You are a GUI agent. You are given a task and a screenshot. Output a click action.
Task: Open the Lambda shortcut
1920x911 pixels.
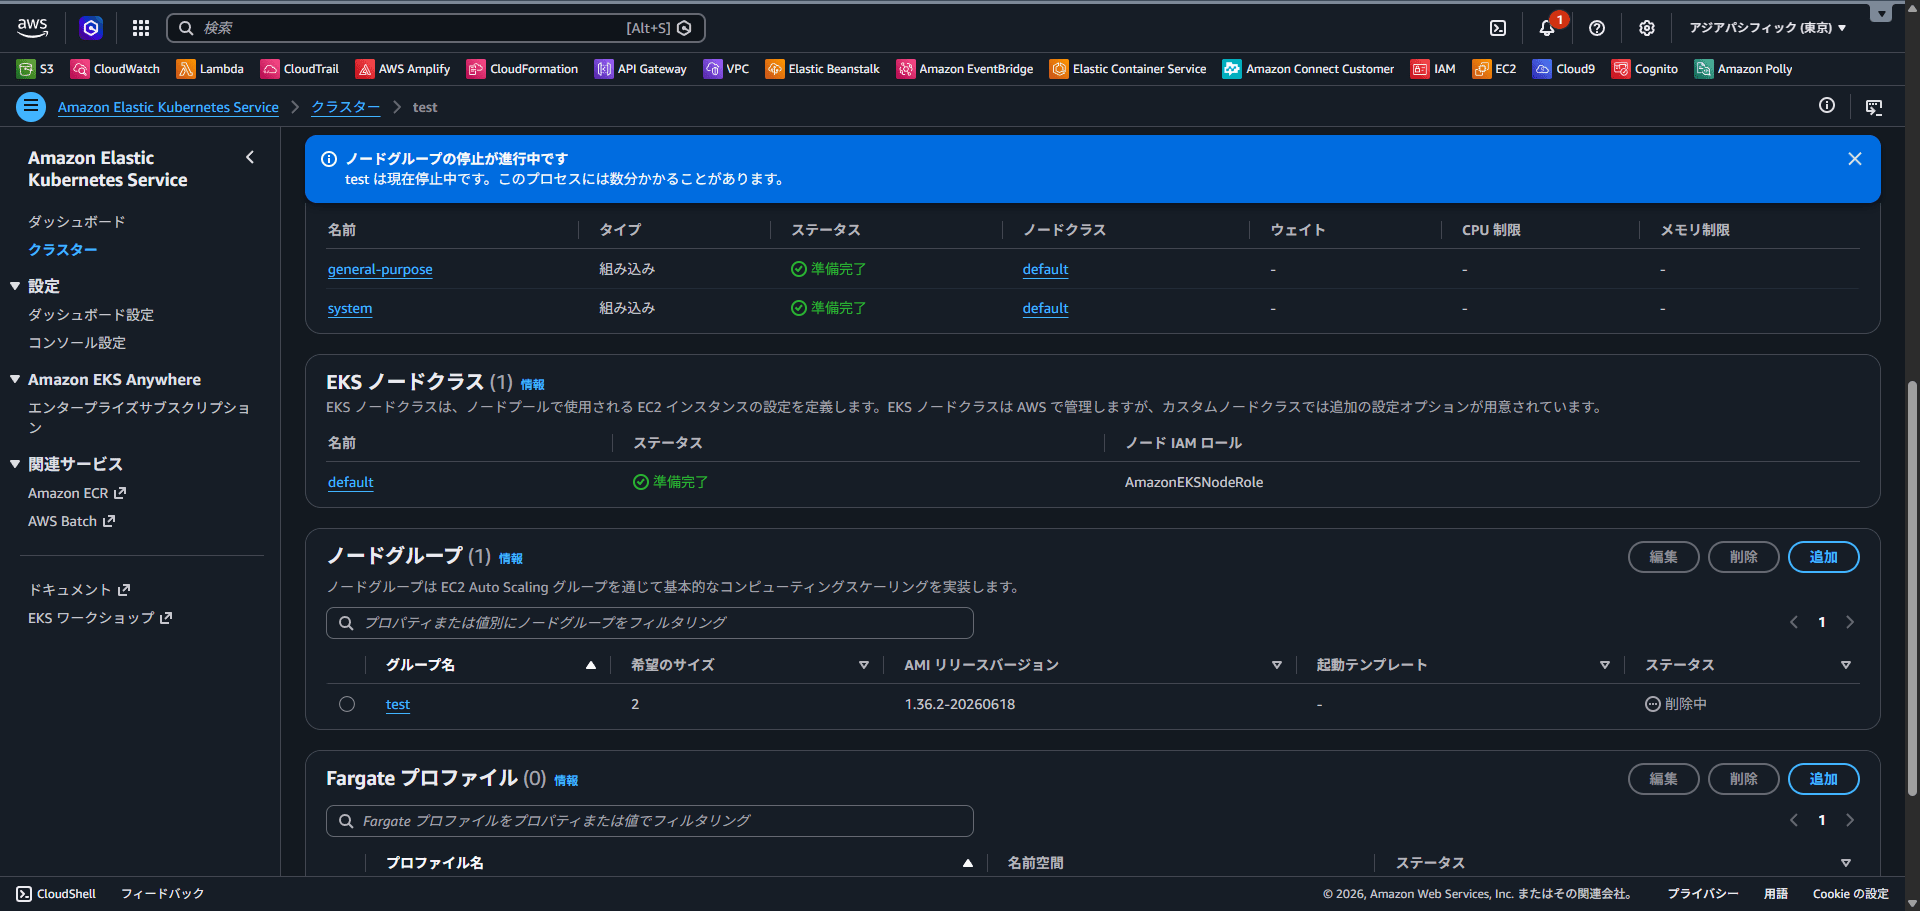210,69
